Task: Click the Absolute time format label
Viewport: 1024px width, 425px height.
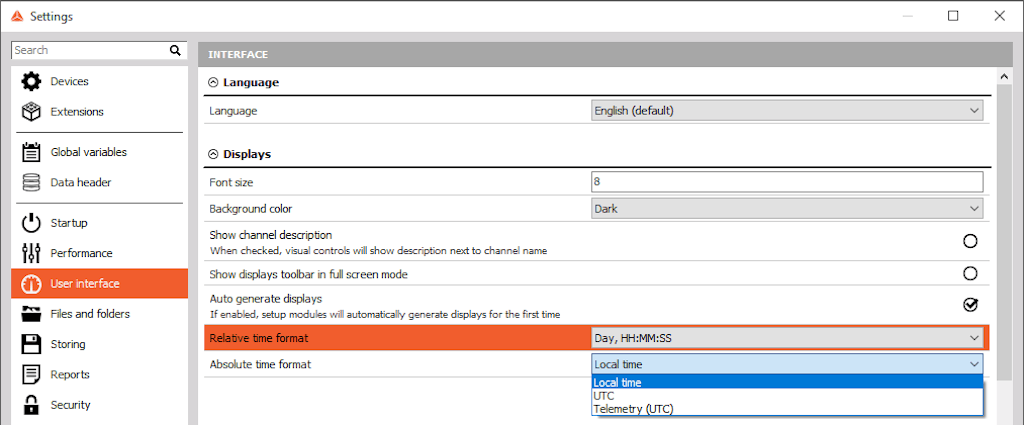Action: [260, 364]
